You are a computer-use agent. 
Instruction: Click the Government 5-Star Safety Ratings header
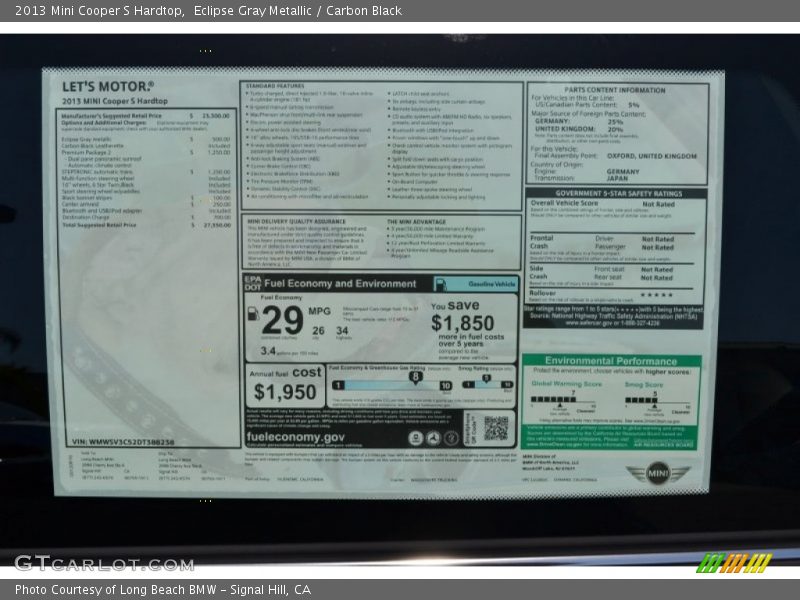click(x=618, y=194)
